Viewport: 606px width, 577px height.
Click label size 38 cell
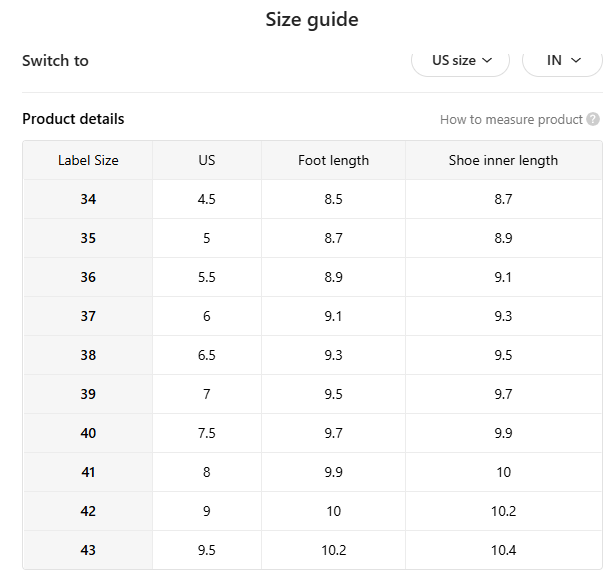(88, 355)
